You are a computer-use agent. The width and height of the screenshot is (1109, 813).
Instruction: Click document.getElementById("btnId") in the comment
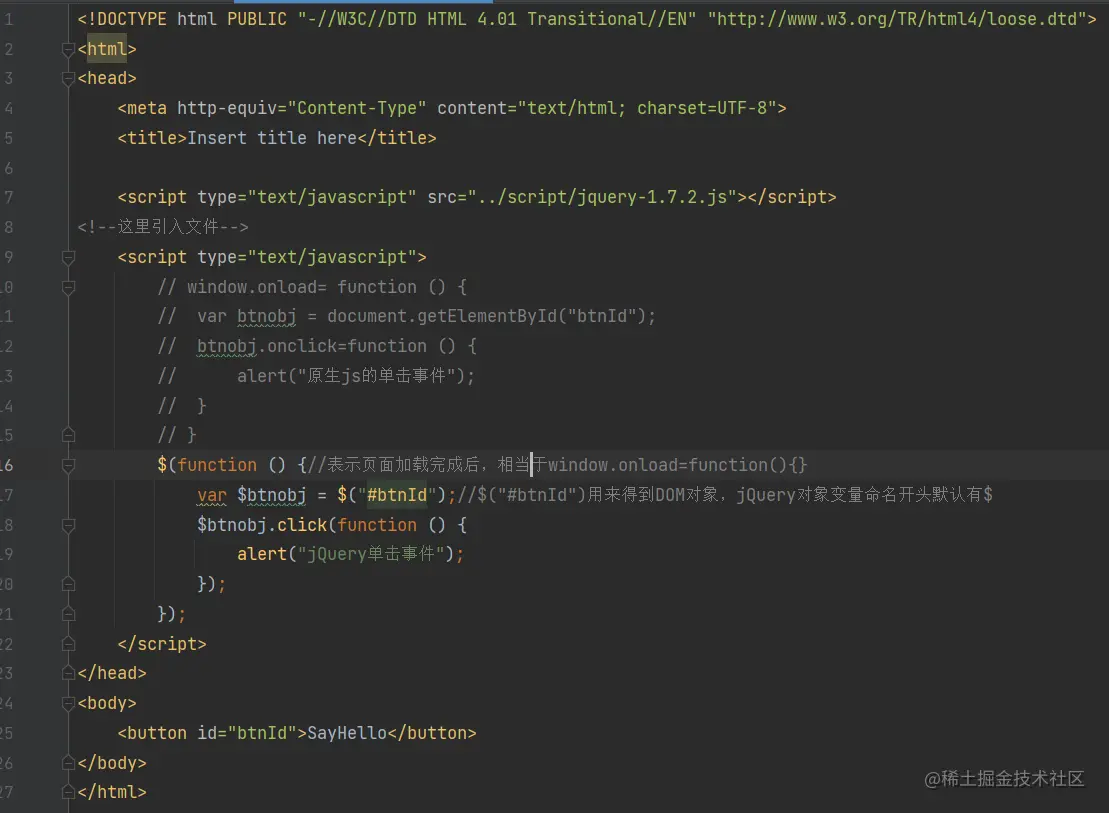(487, 316)
